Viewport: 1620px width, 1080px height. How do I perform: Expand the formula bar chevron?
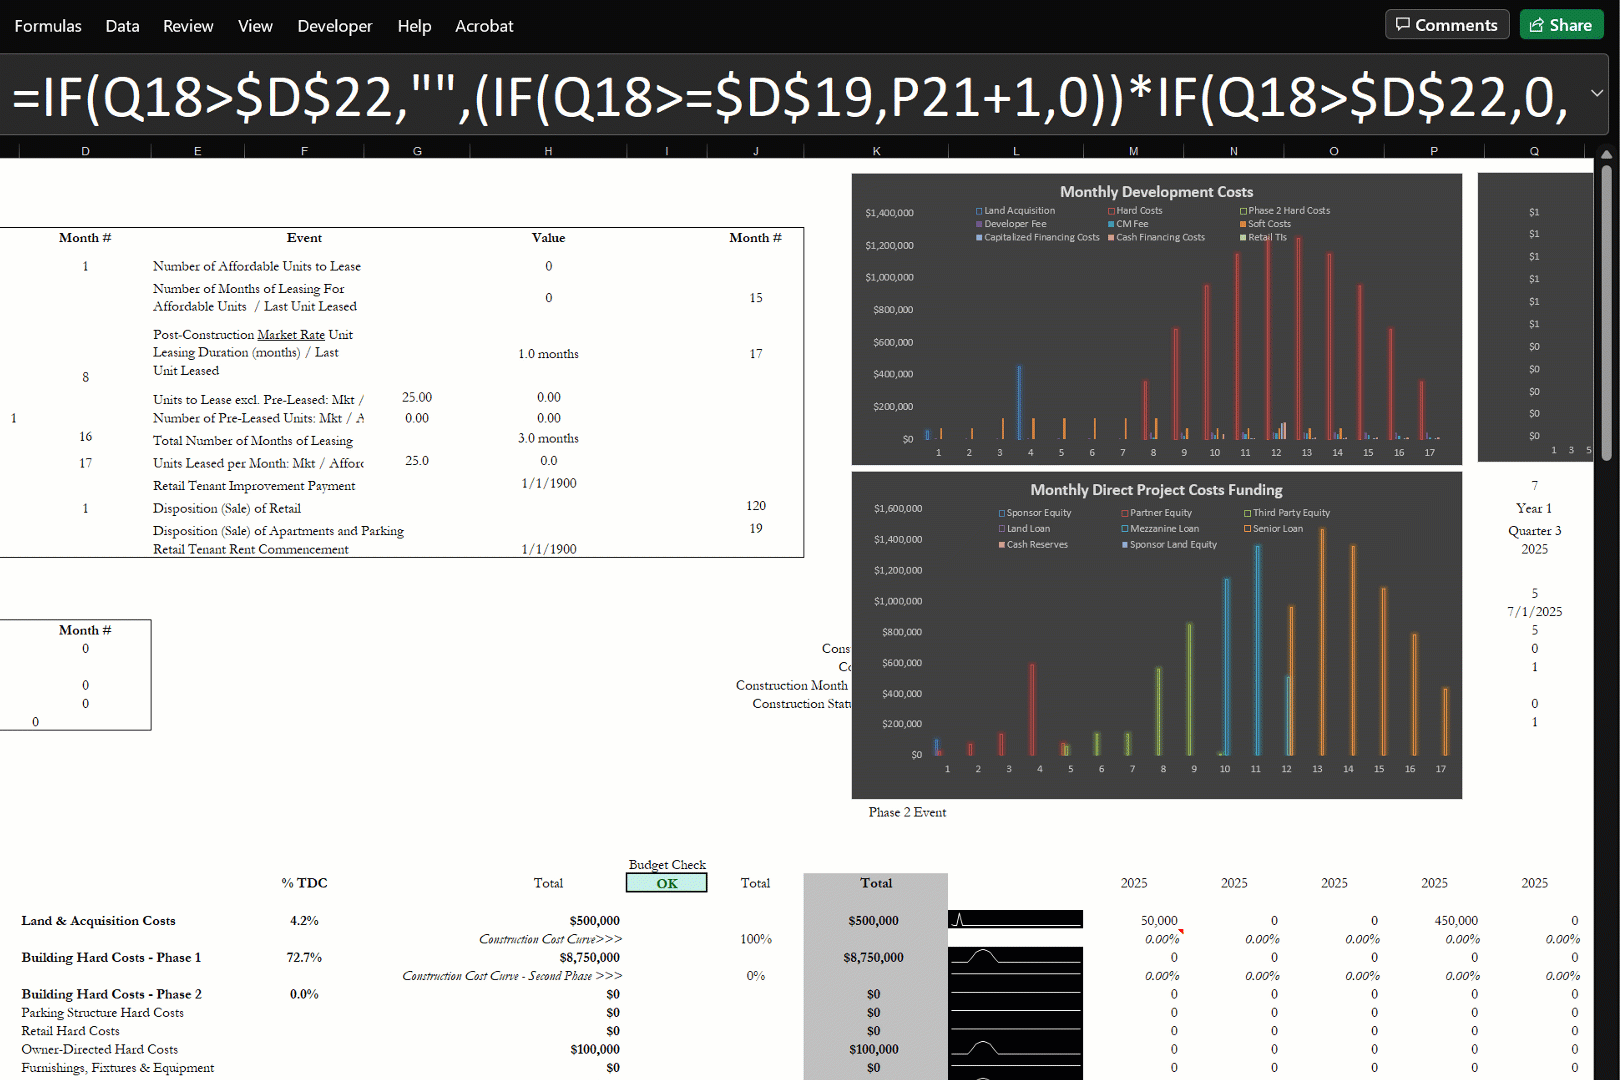click(x=1597, y=93)
